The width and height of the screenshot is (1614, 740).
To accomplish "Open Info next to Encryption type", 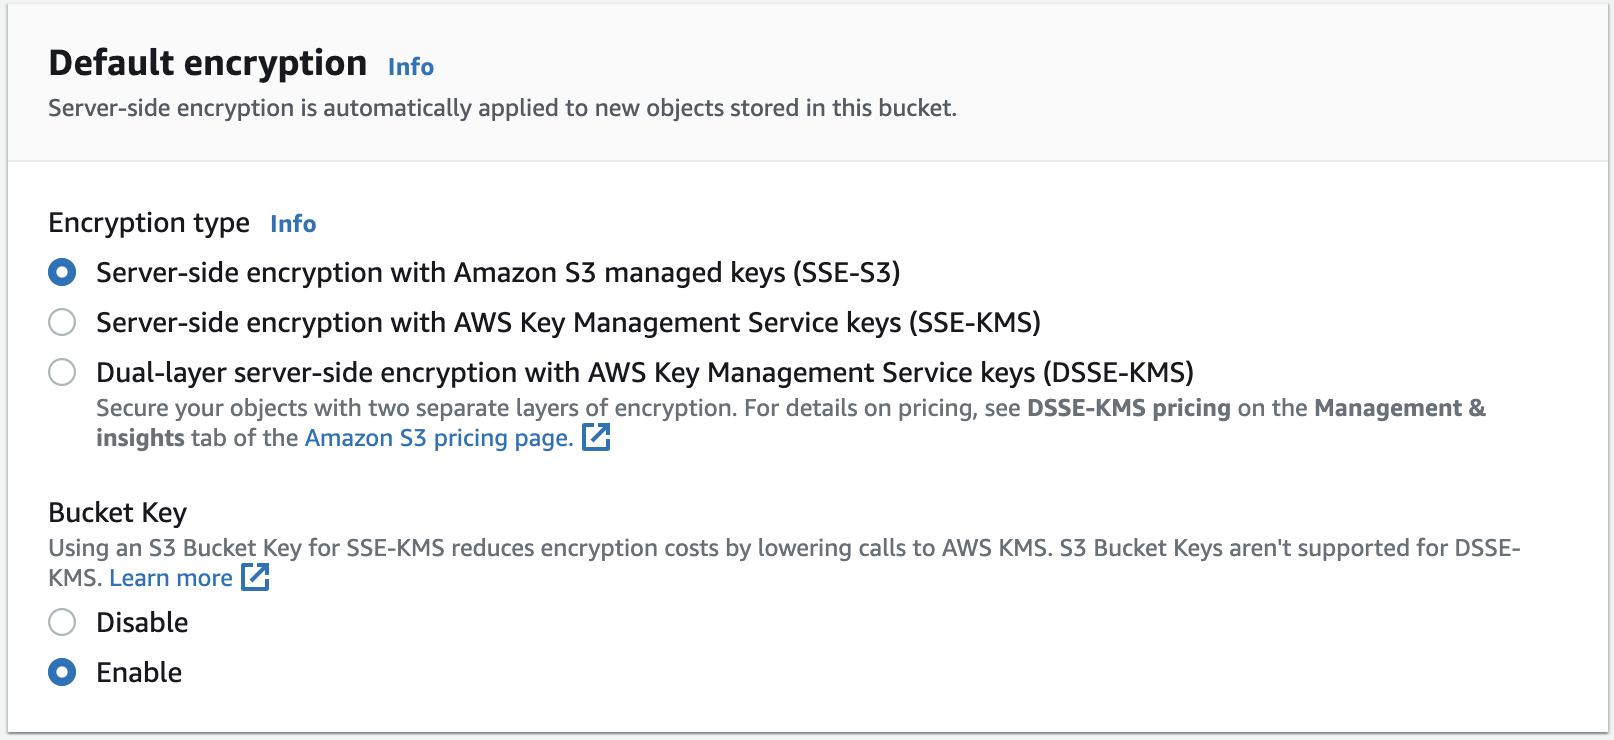I will tap(293, 224).
